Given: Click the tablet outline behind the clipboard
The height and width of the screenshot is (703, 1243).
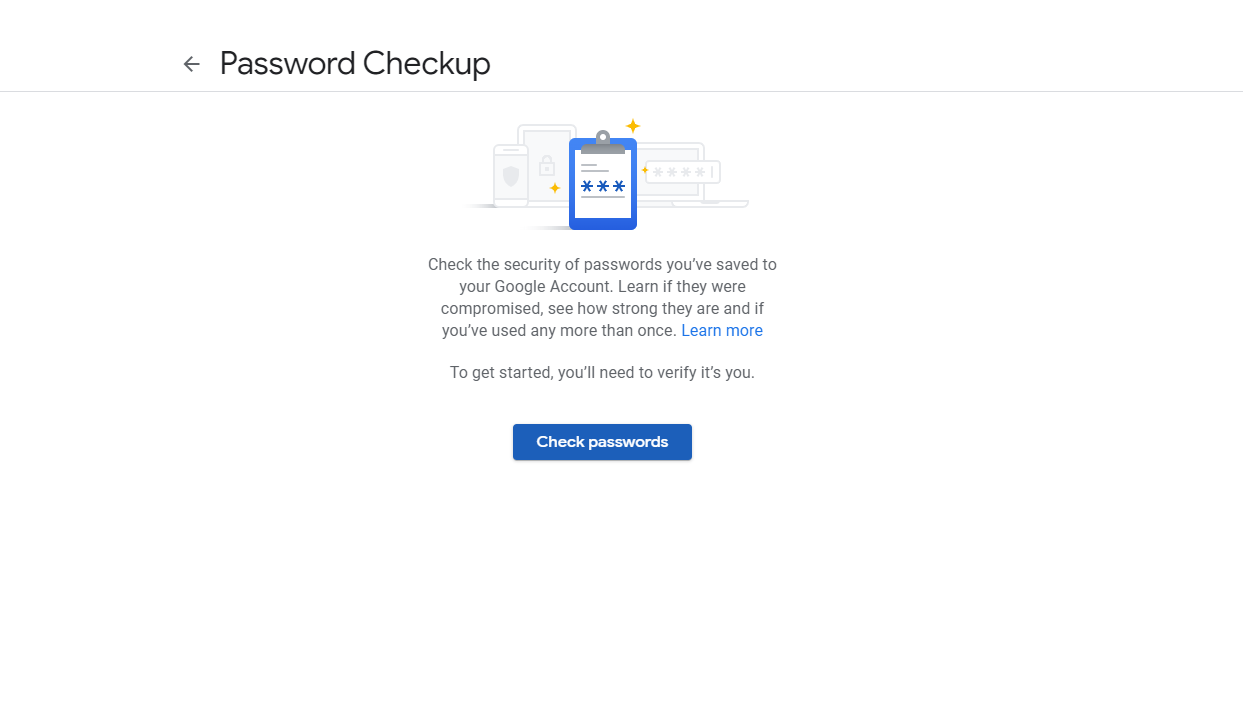Looking at the screenshot, I should point(547,136).
